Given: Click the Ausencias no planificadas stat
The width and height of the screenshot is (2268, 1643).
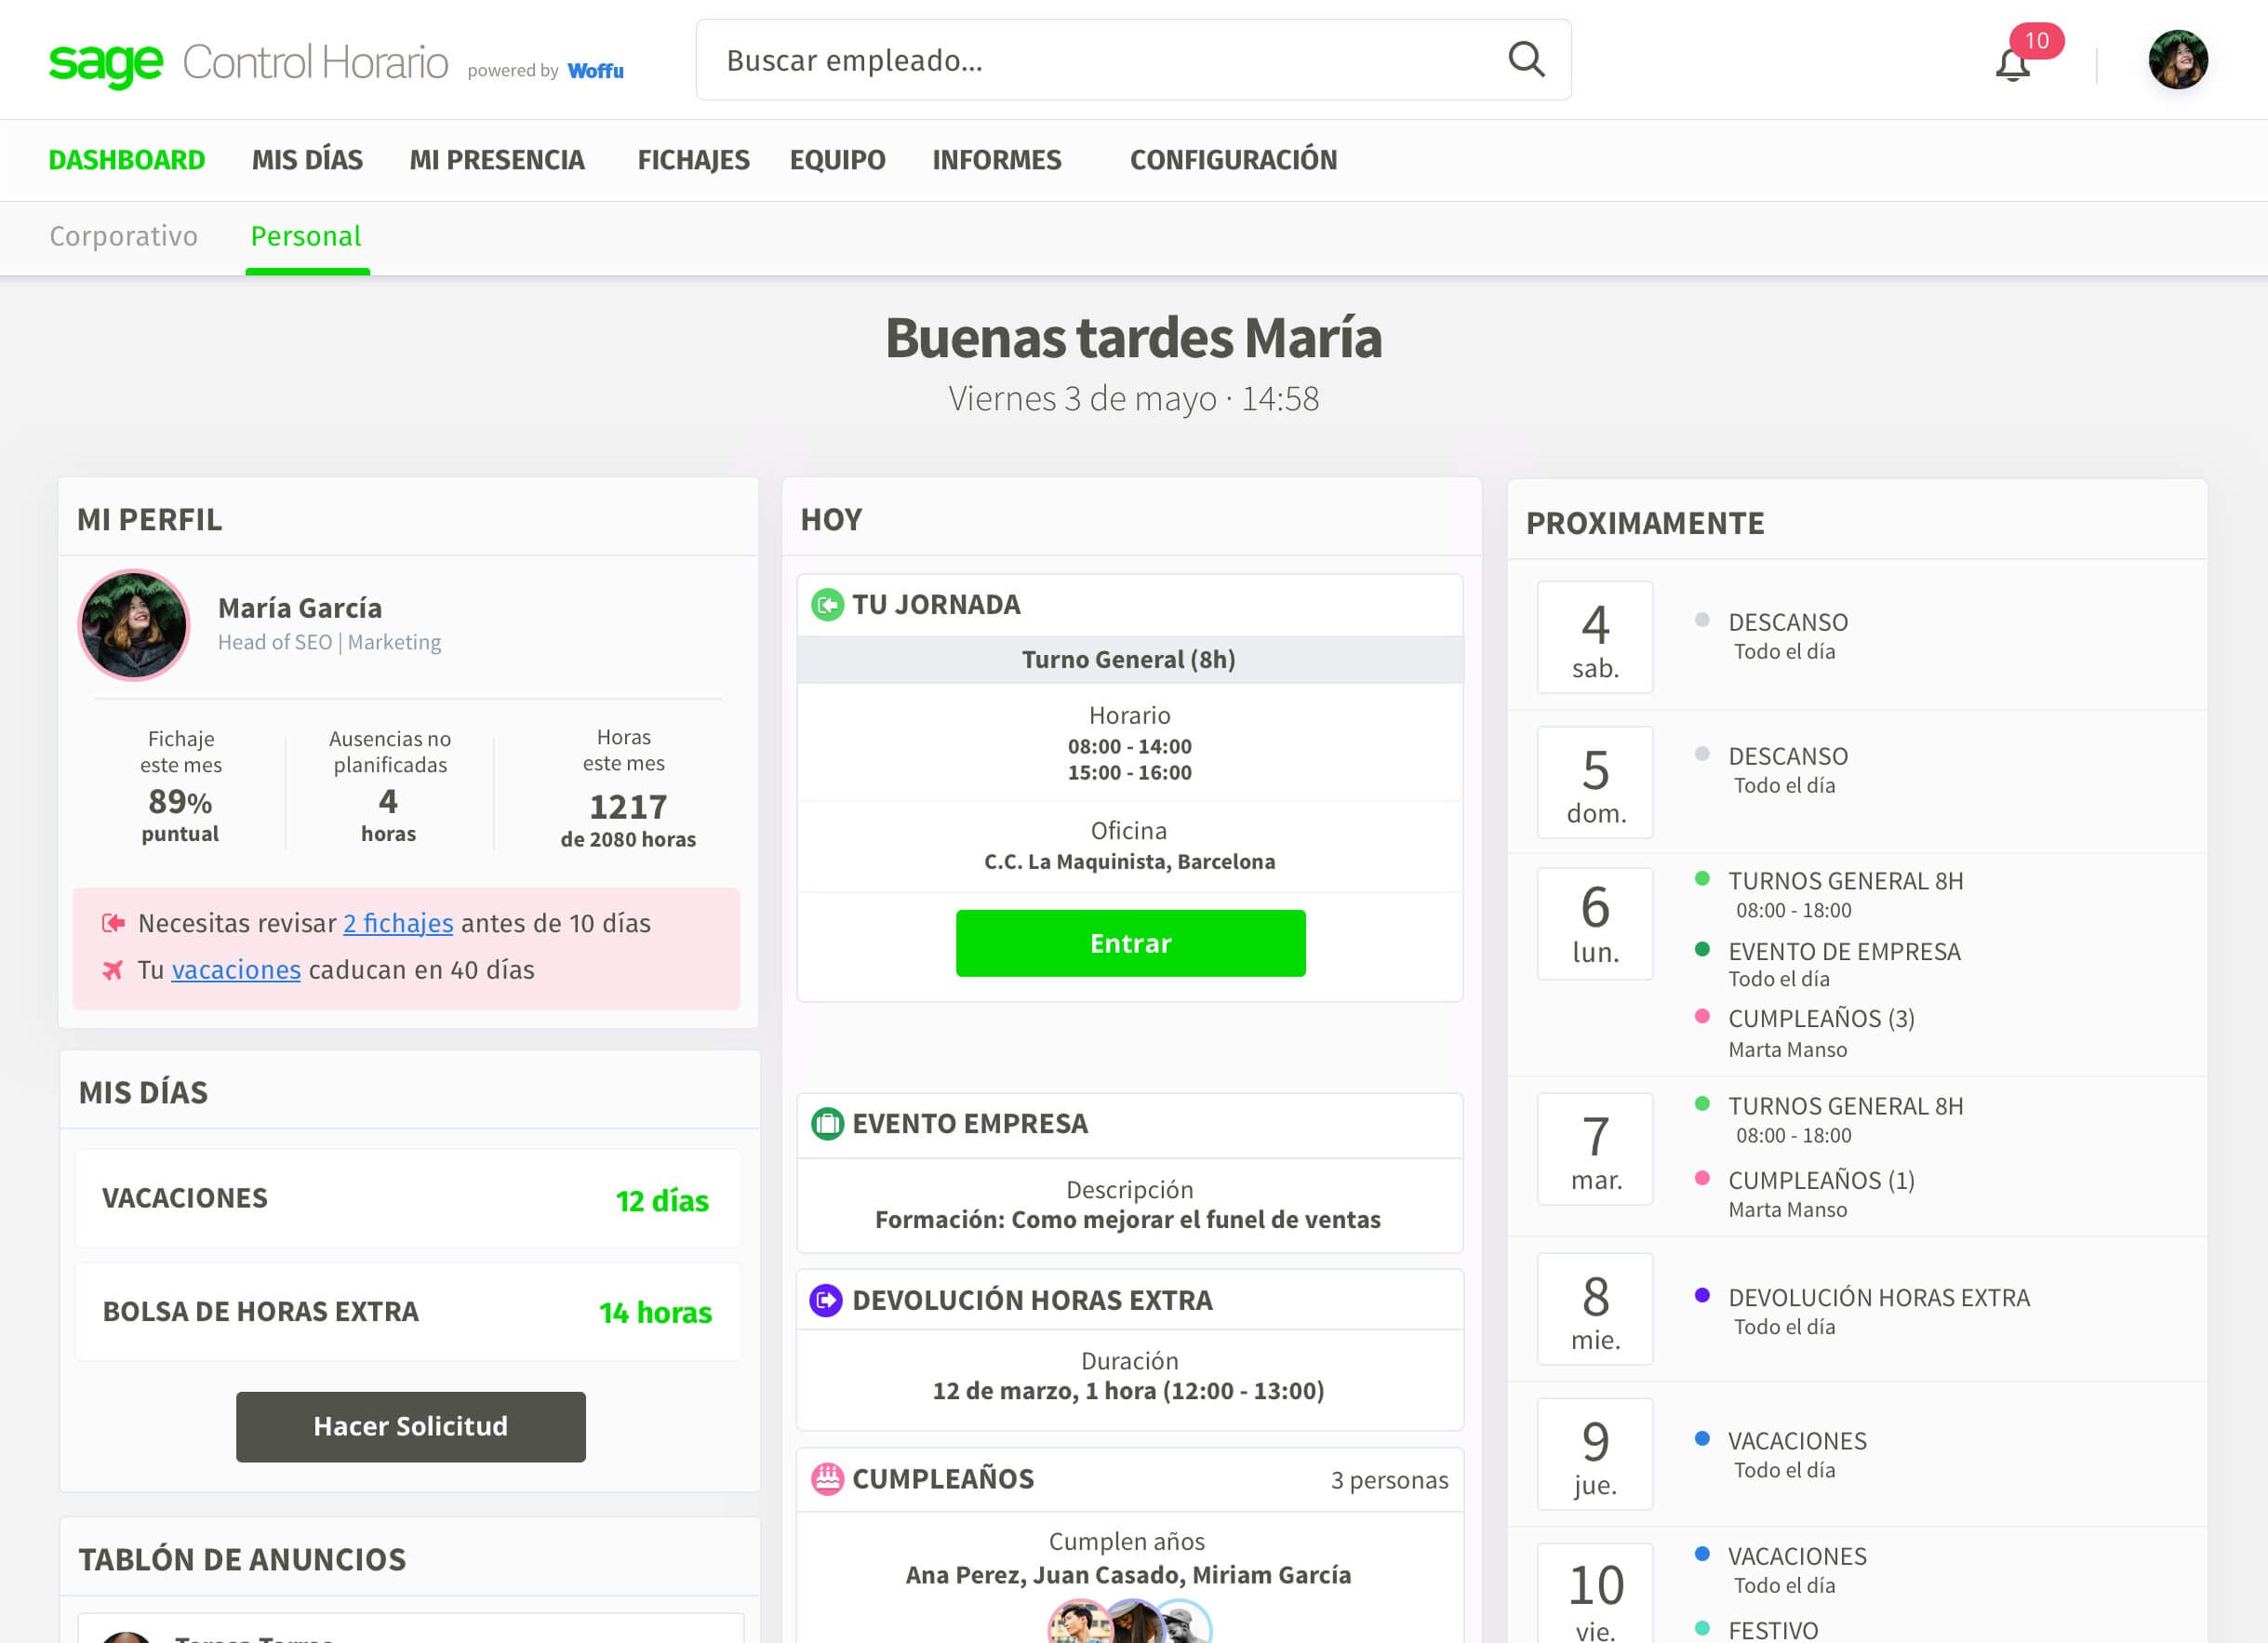Looking at the screenshot, I should coord(389,786).
